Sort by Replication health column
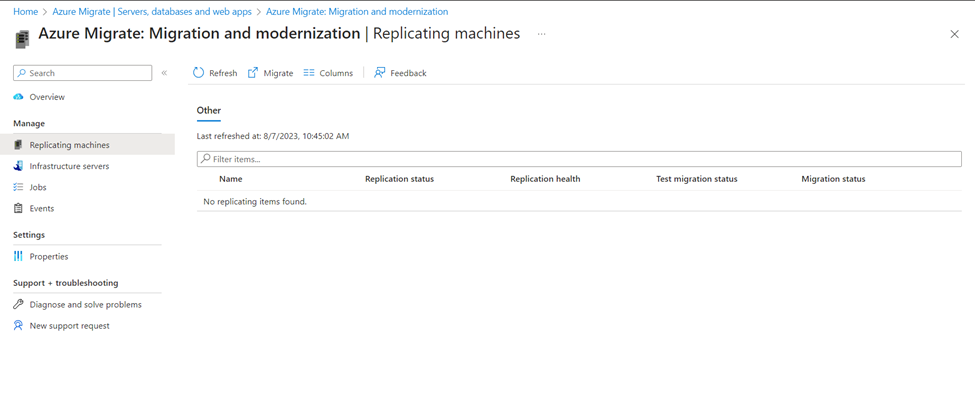 click(x=545, y=179)
